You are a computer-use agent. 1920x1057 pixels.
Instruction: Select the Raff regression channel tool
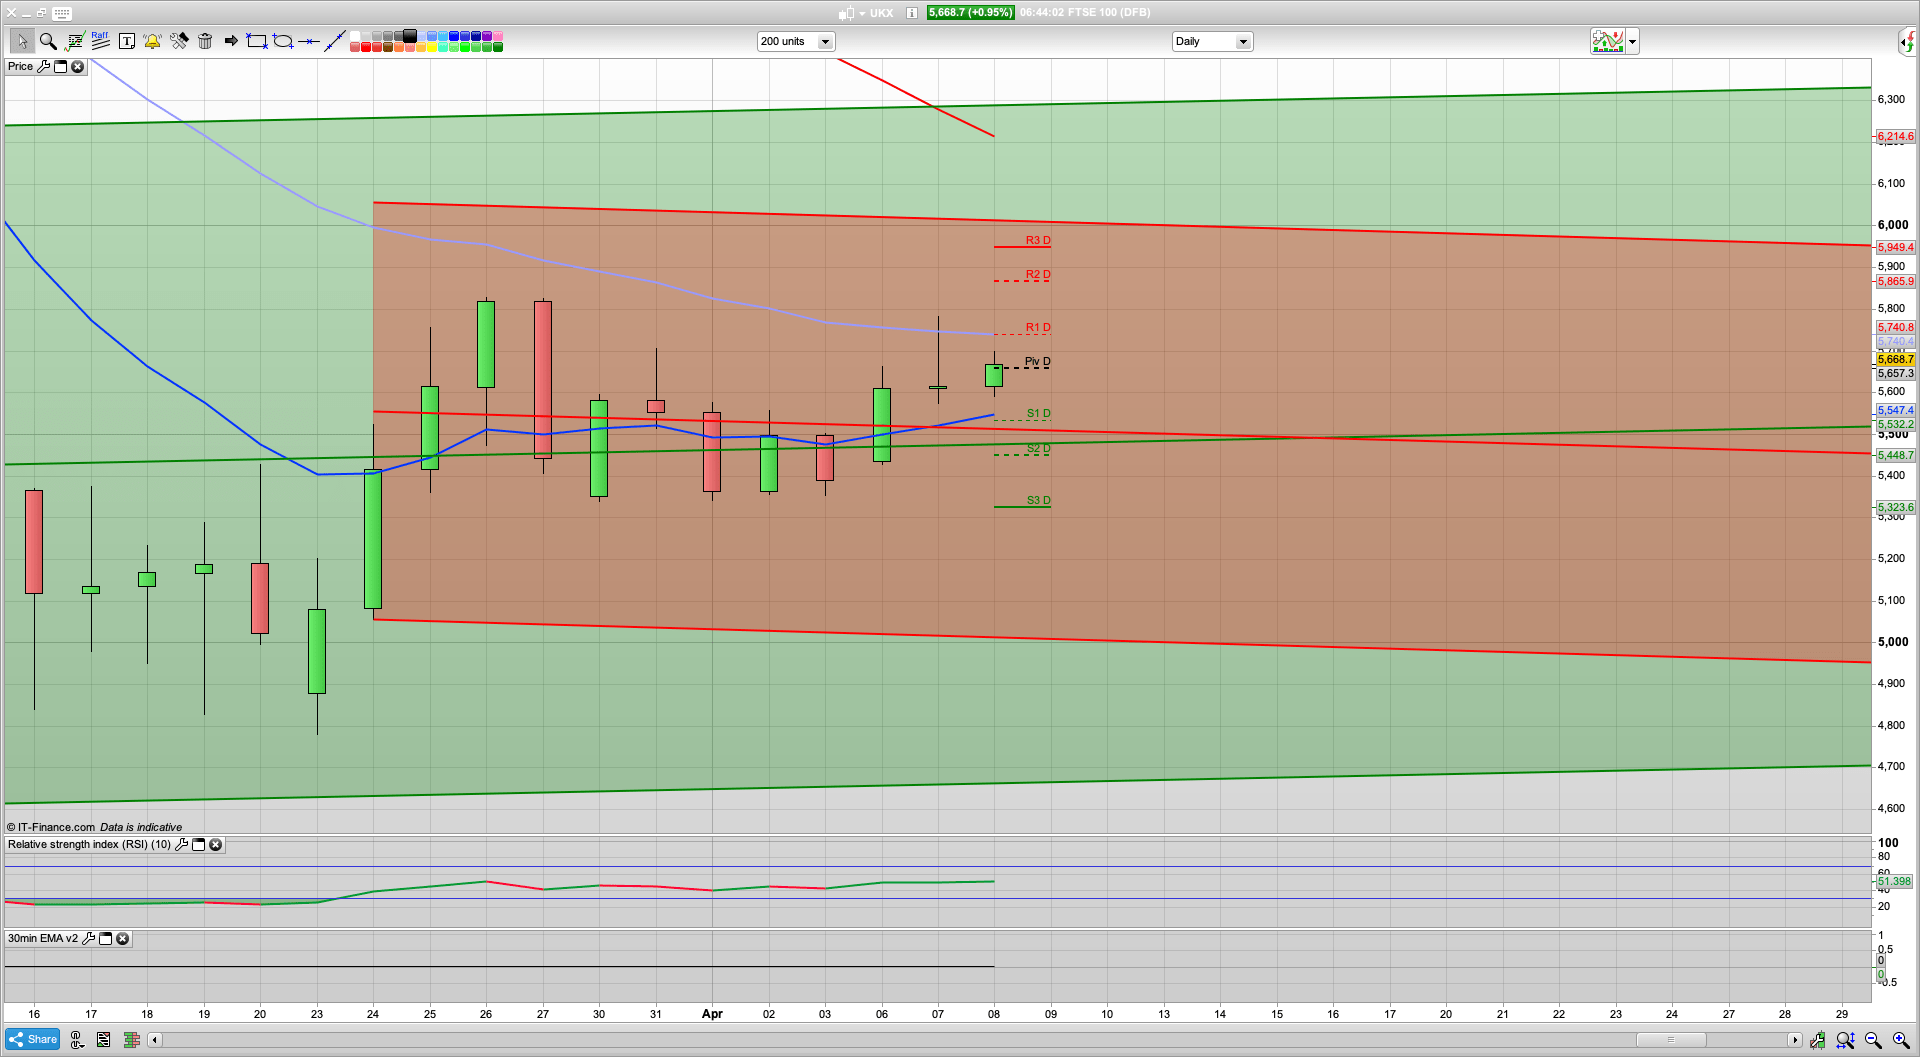100,41
